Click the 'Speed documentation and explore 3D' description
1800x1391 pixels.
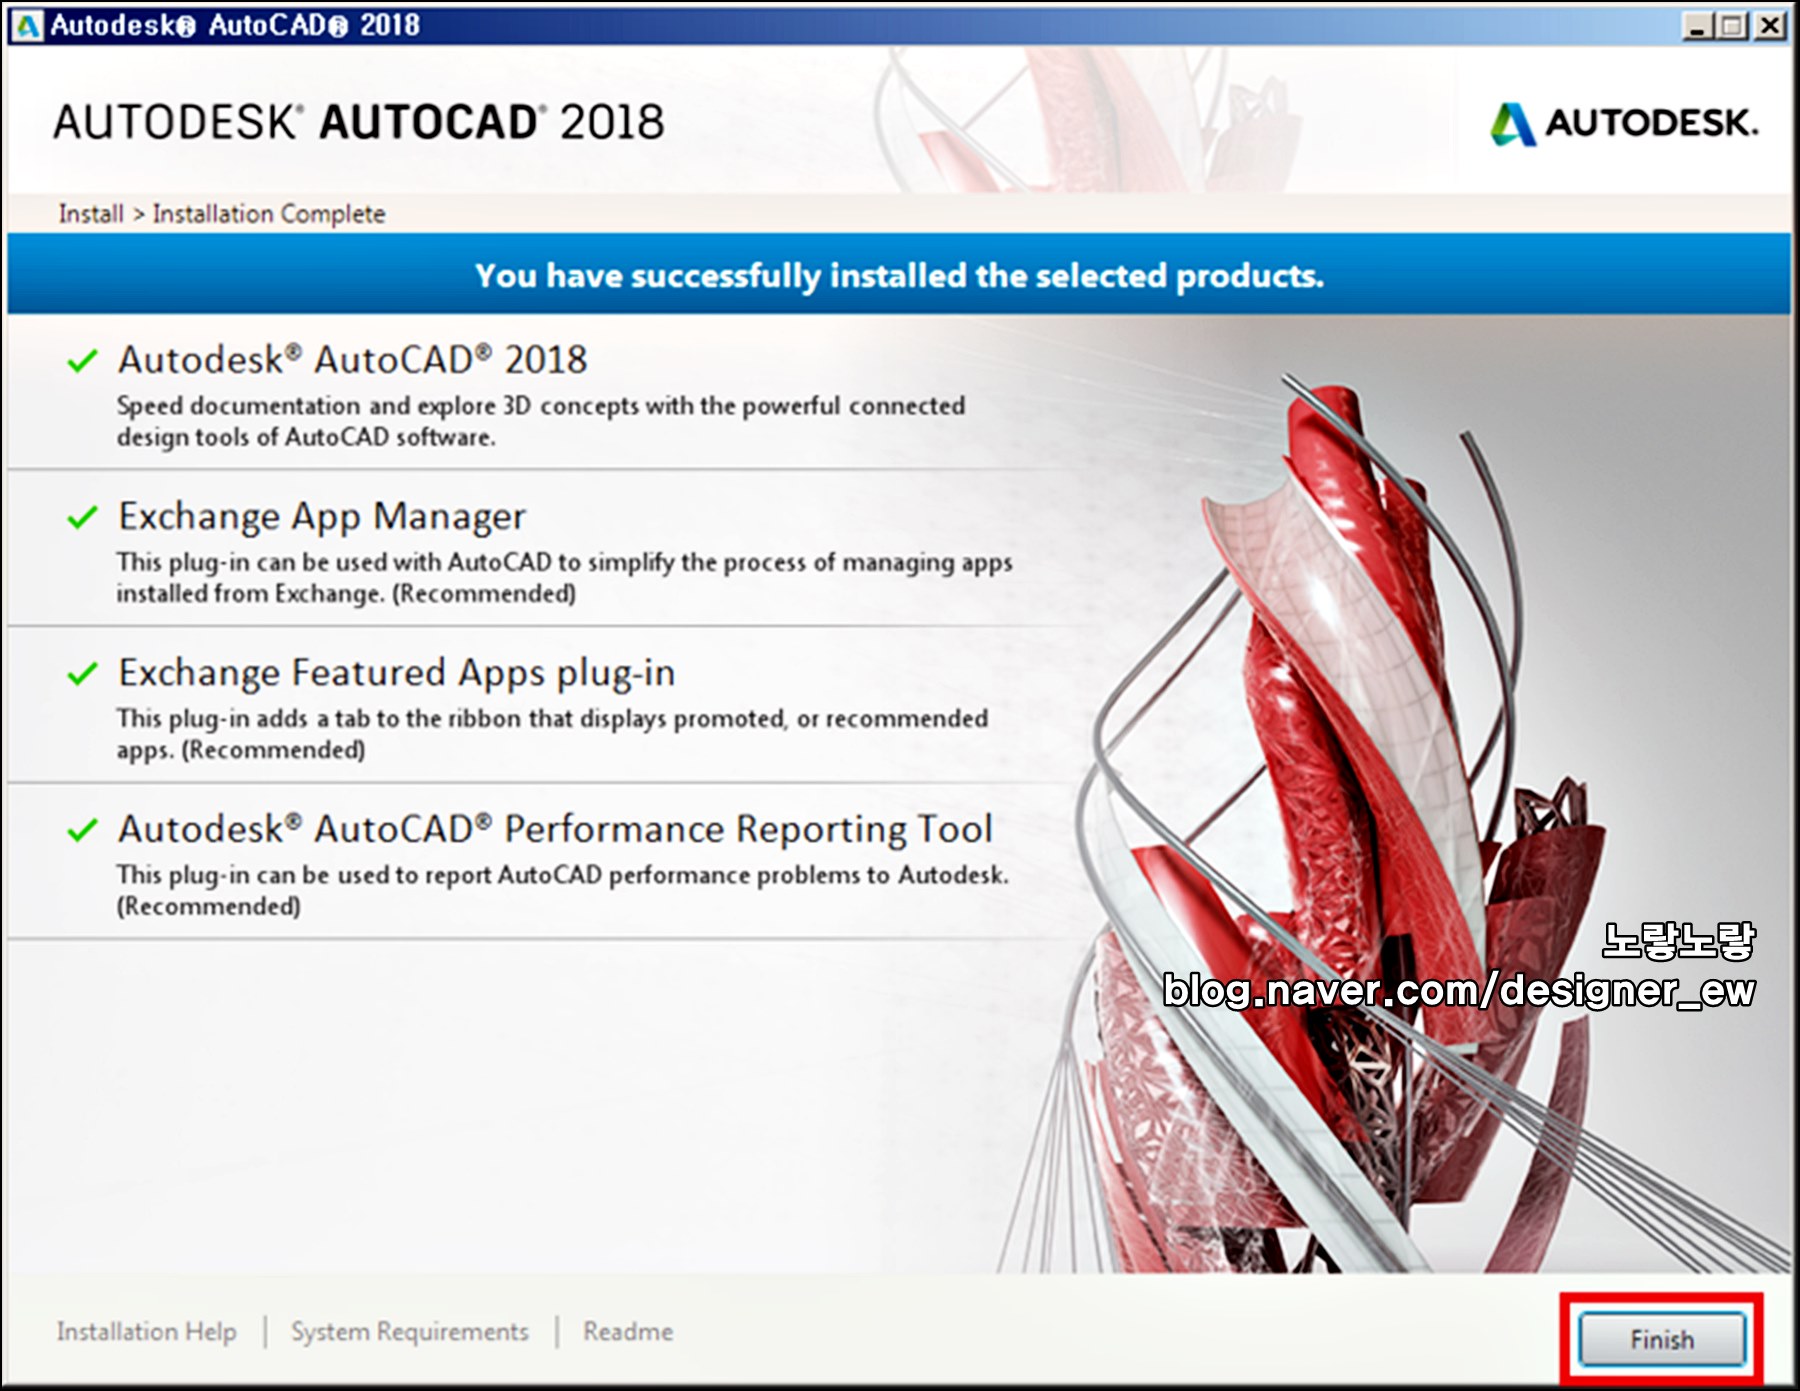point(541,421)
